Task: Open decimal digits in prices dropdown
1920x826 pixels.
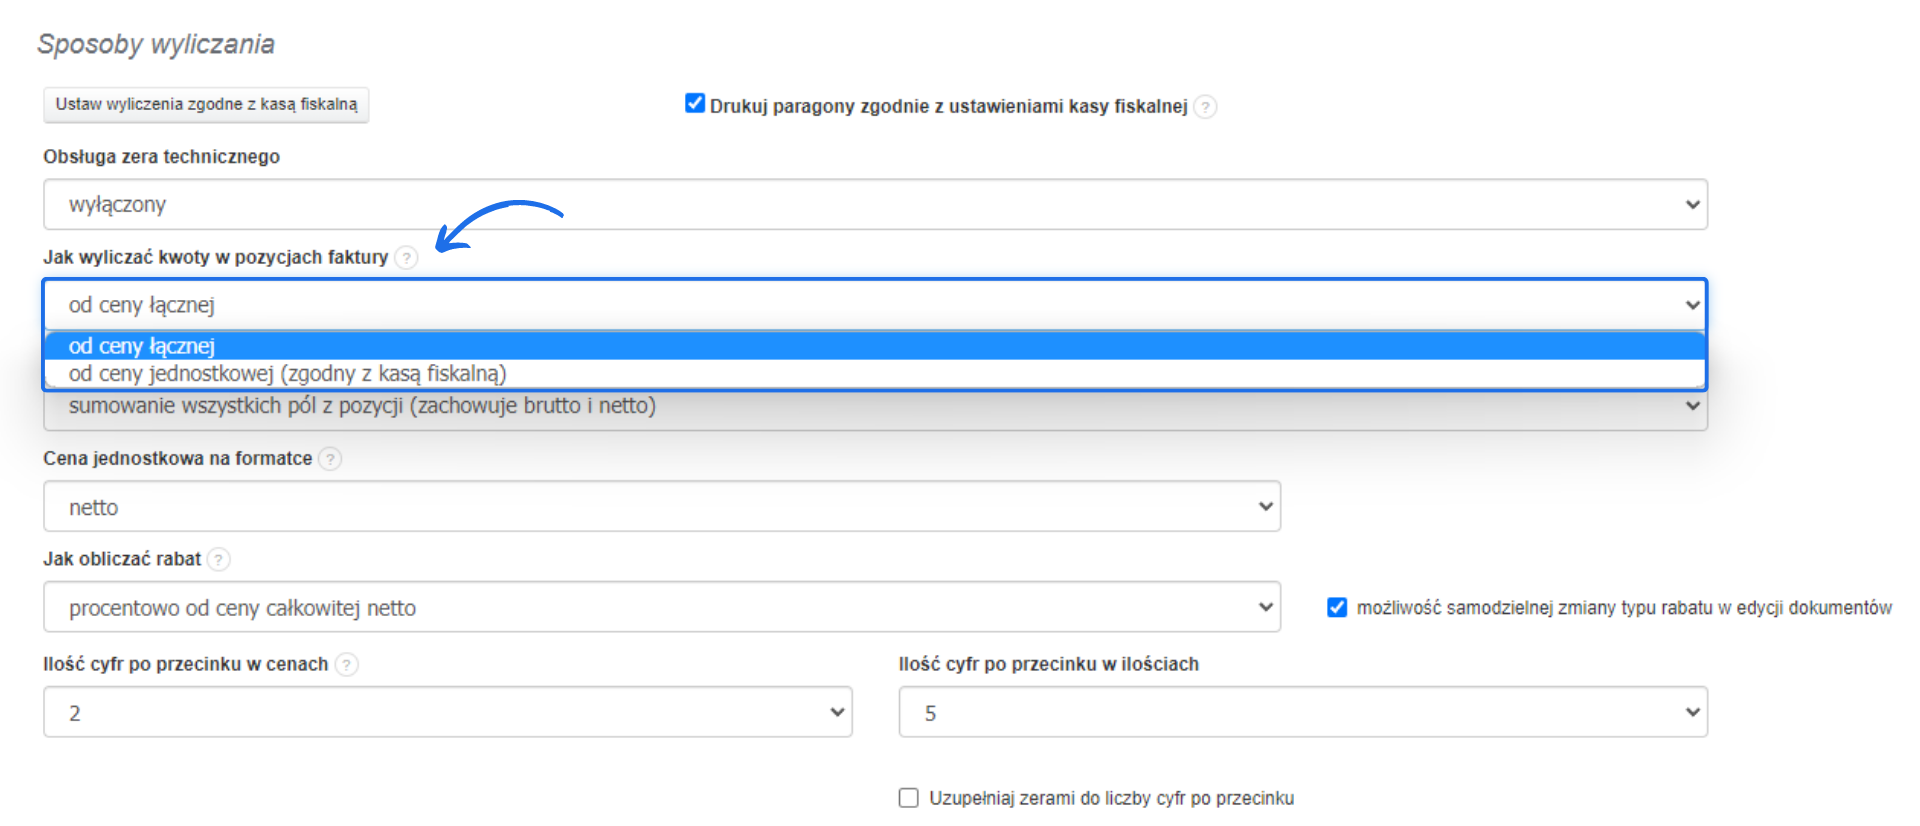Action: click(447, 713)
